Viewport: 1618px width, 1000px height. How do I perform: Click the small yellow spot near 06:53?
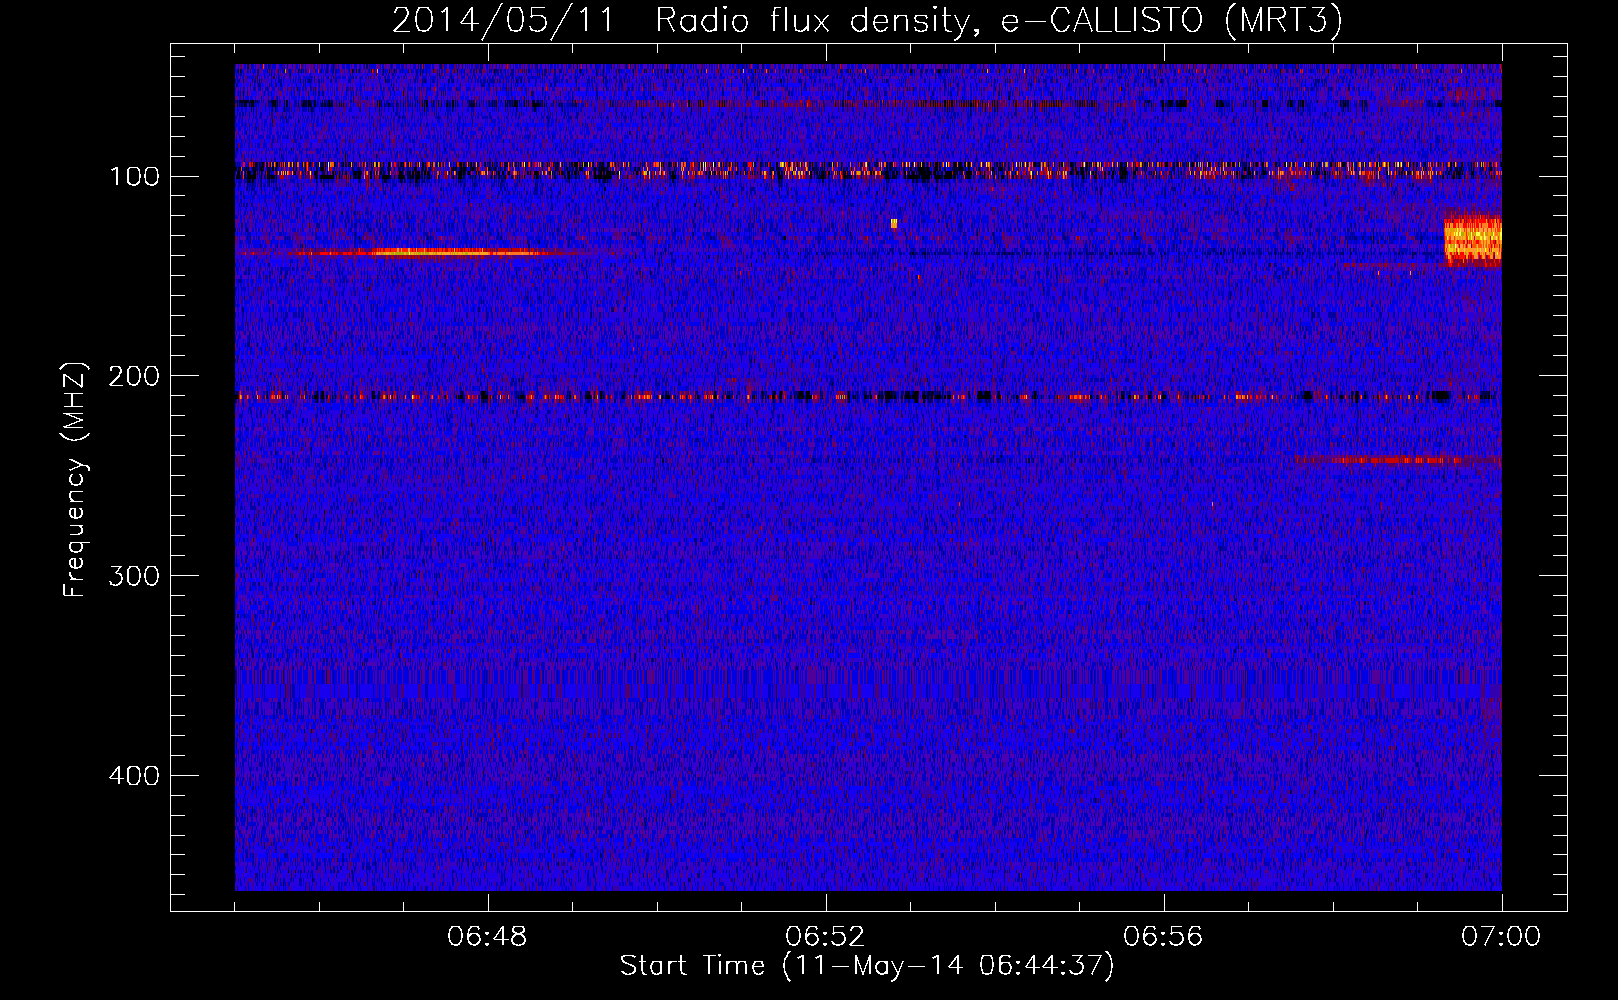894,223
